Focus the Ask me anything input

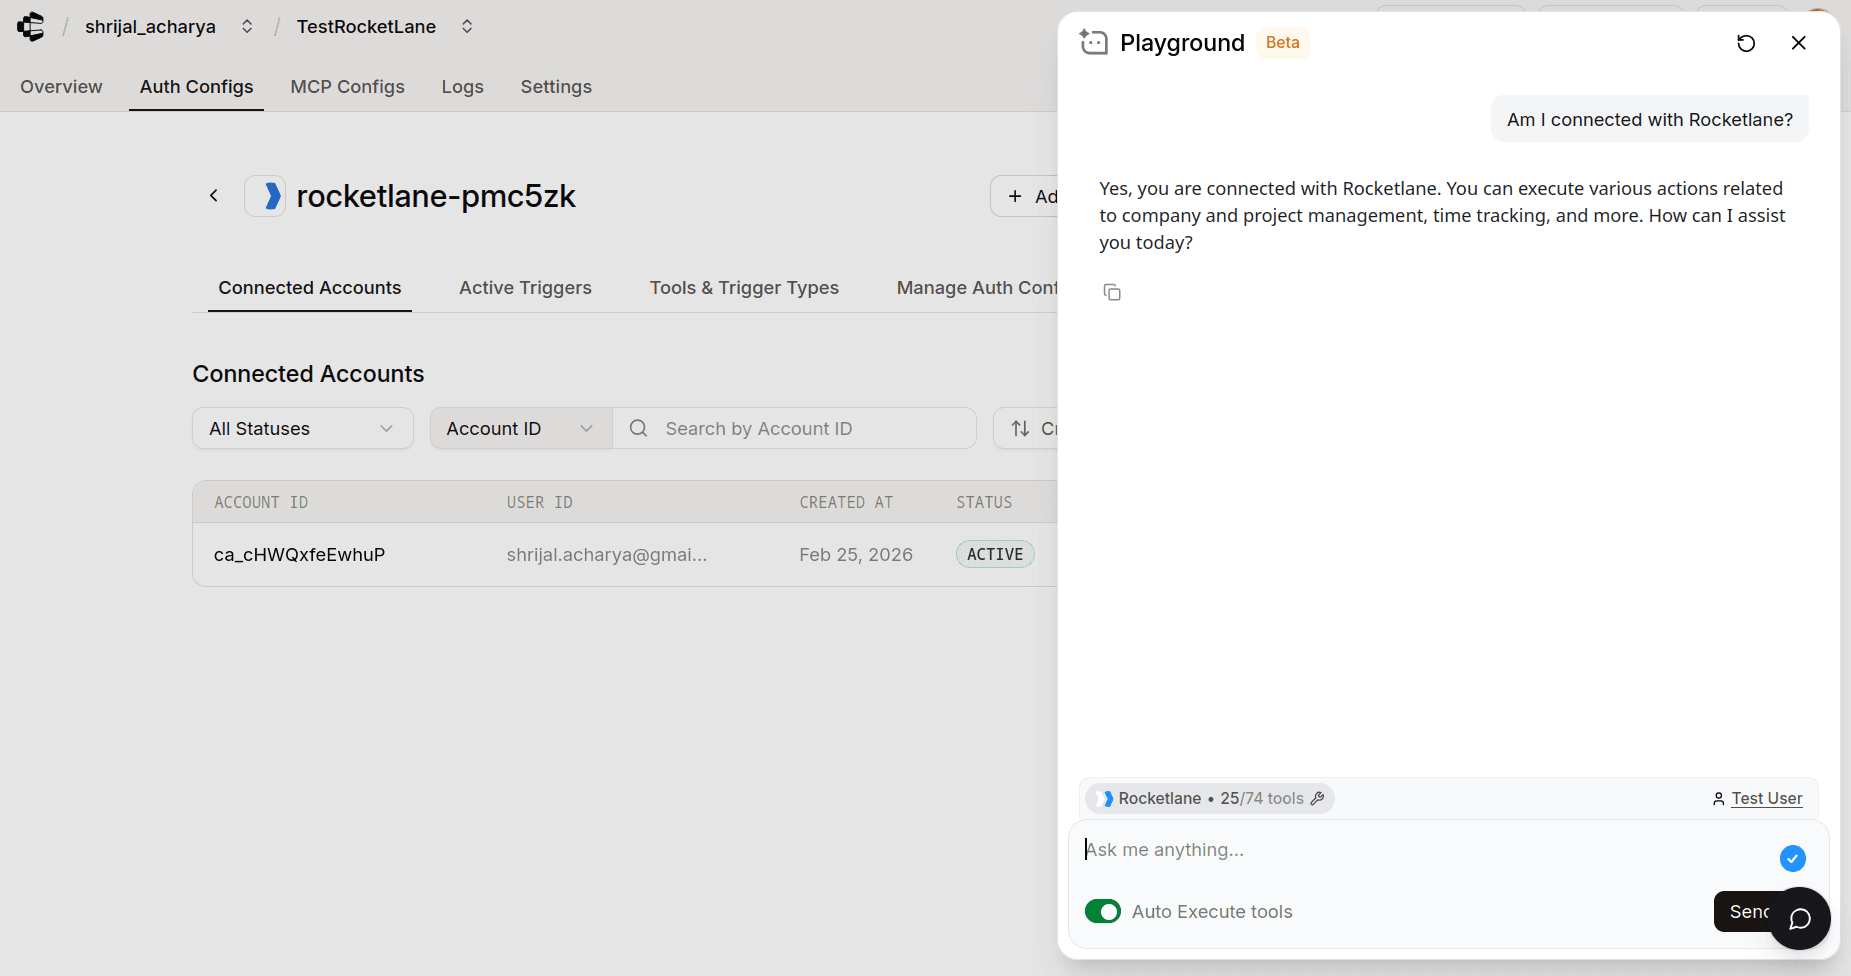point(1425,850)
